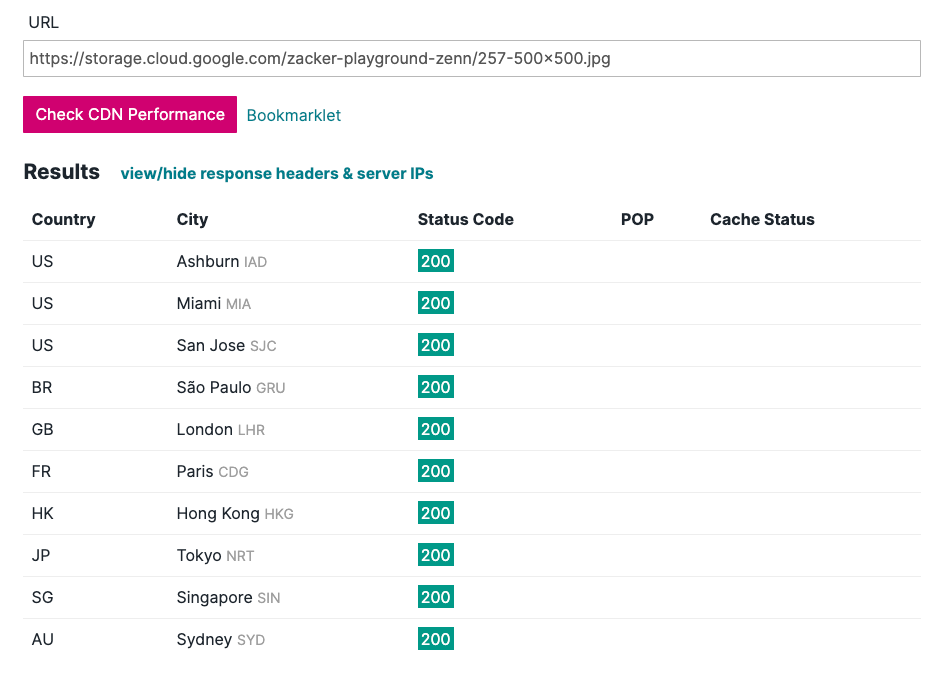Click the AU country cell
952x685 pixels.
(x=42, y=639)
